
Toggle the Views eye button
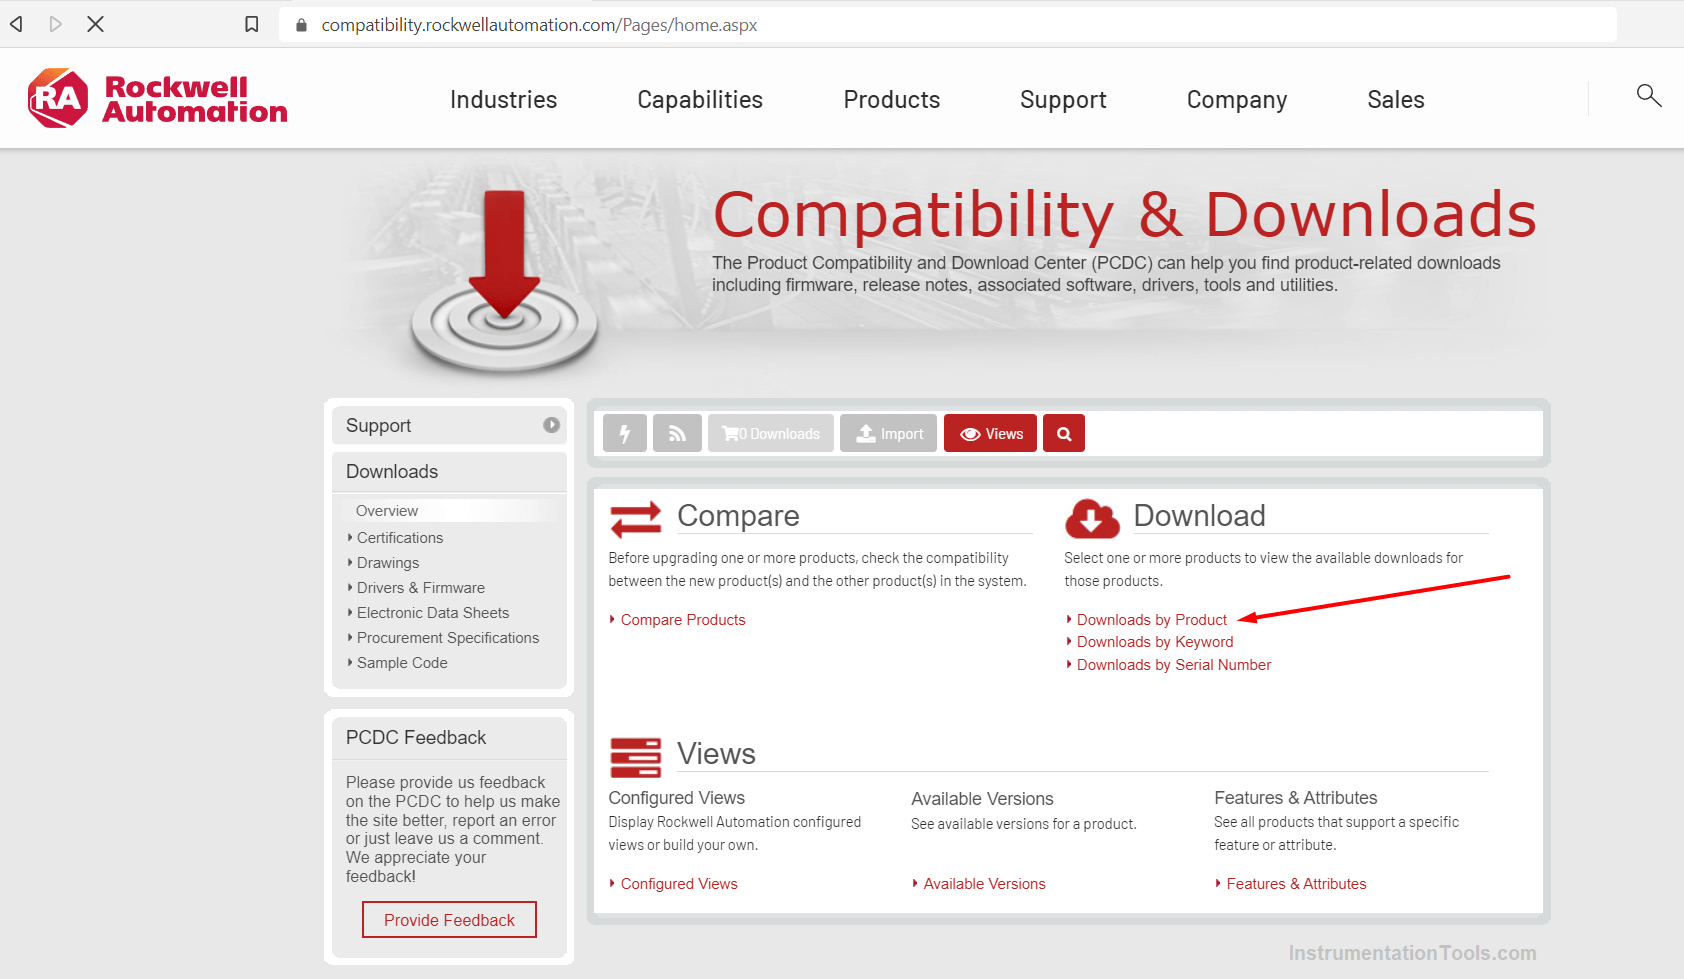click(x=990, y=433)
